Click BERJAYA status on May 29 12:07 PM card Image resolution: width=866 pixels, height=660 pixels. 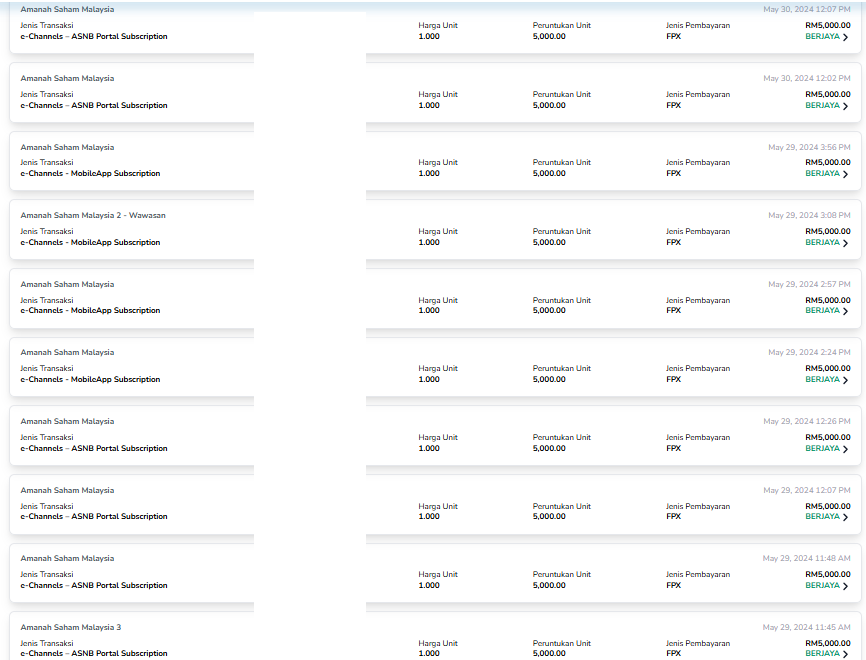click(x=822, y=516)
